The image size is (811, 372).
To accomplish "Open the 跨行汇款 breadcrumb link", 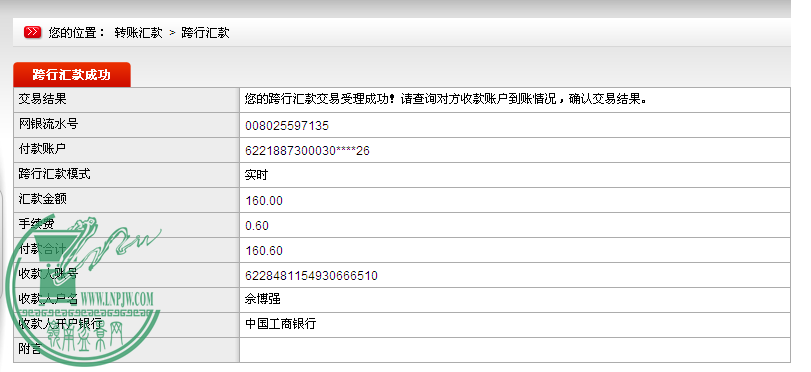I will coord(205,33).
